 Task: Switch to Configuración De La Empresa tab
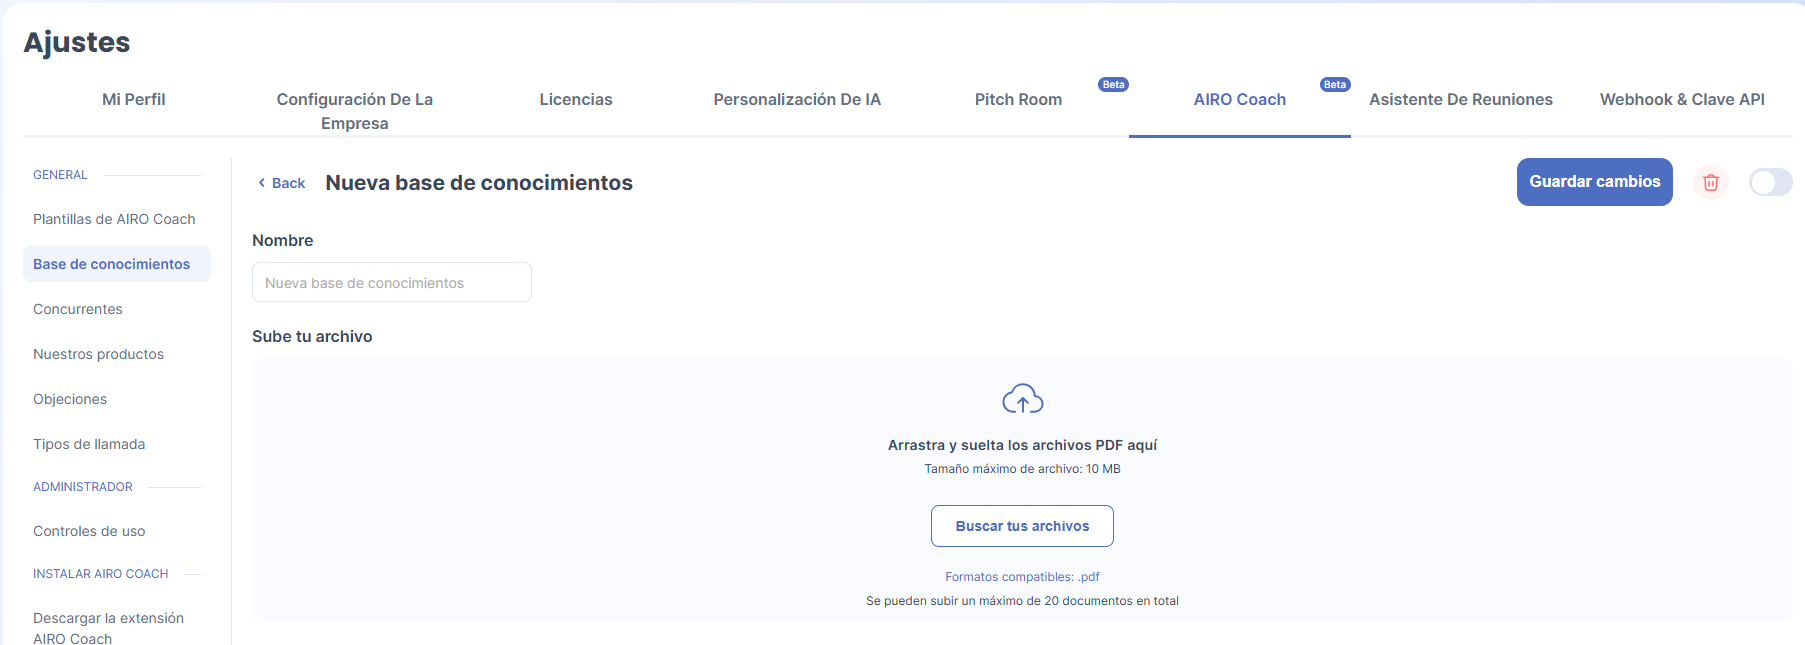coord(354,111)
